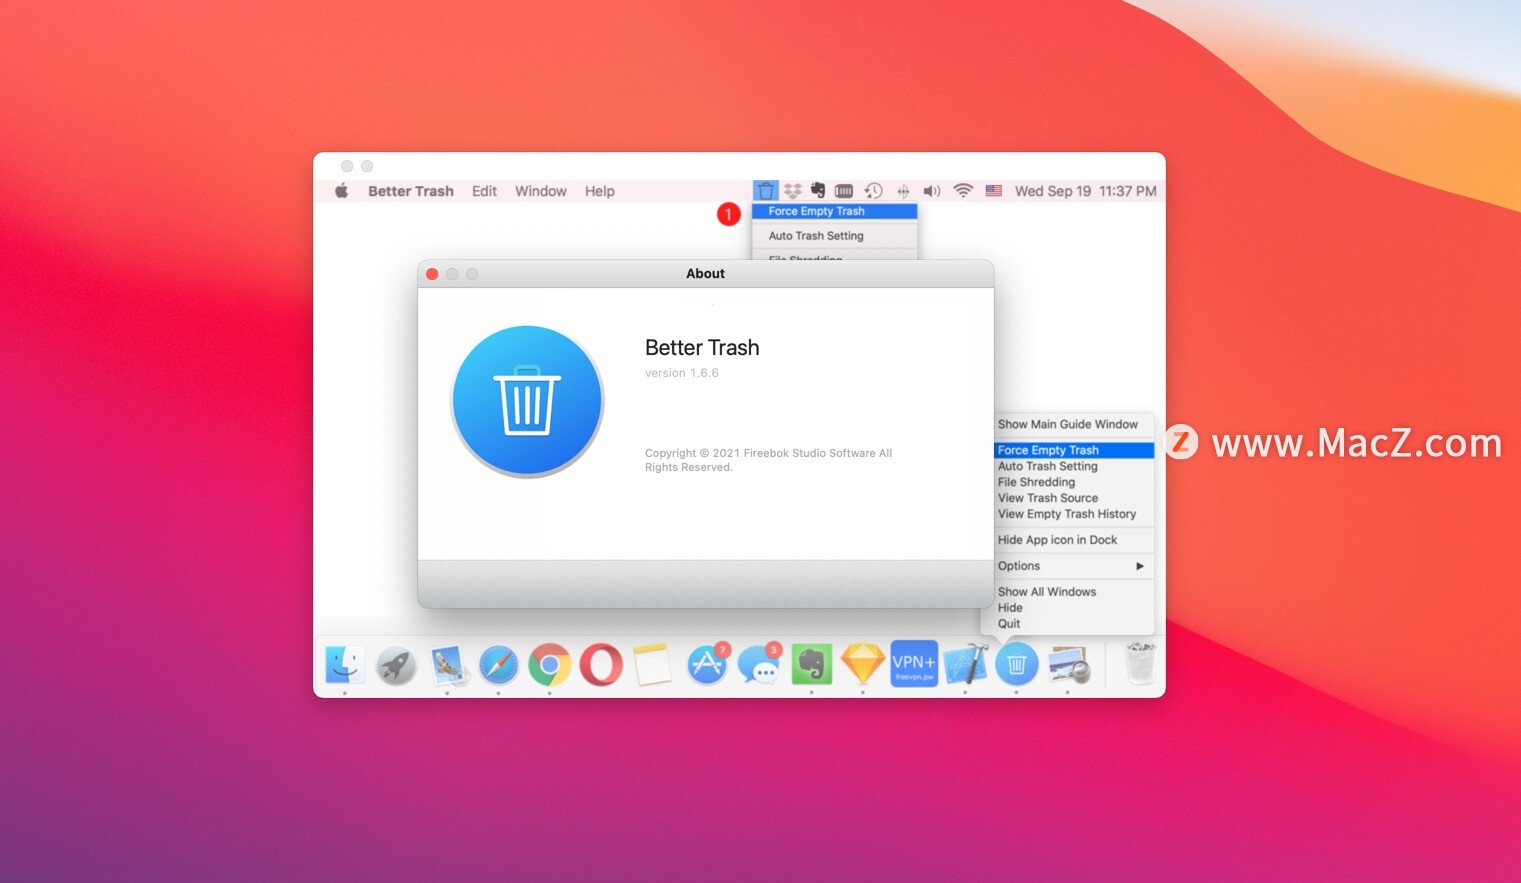Choose Force Empty Trash in the menu bar dropdown
Viewport: 1521px width, 883px height.
pyautogui.click(x=834, y=211)
